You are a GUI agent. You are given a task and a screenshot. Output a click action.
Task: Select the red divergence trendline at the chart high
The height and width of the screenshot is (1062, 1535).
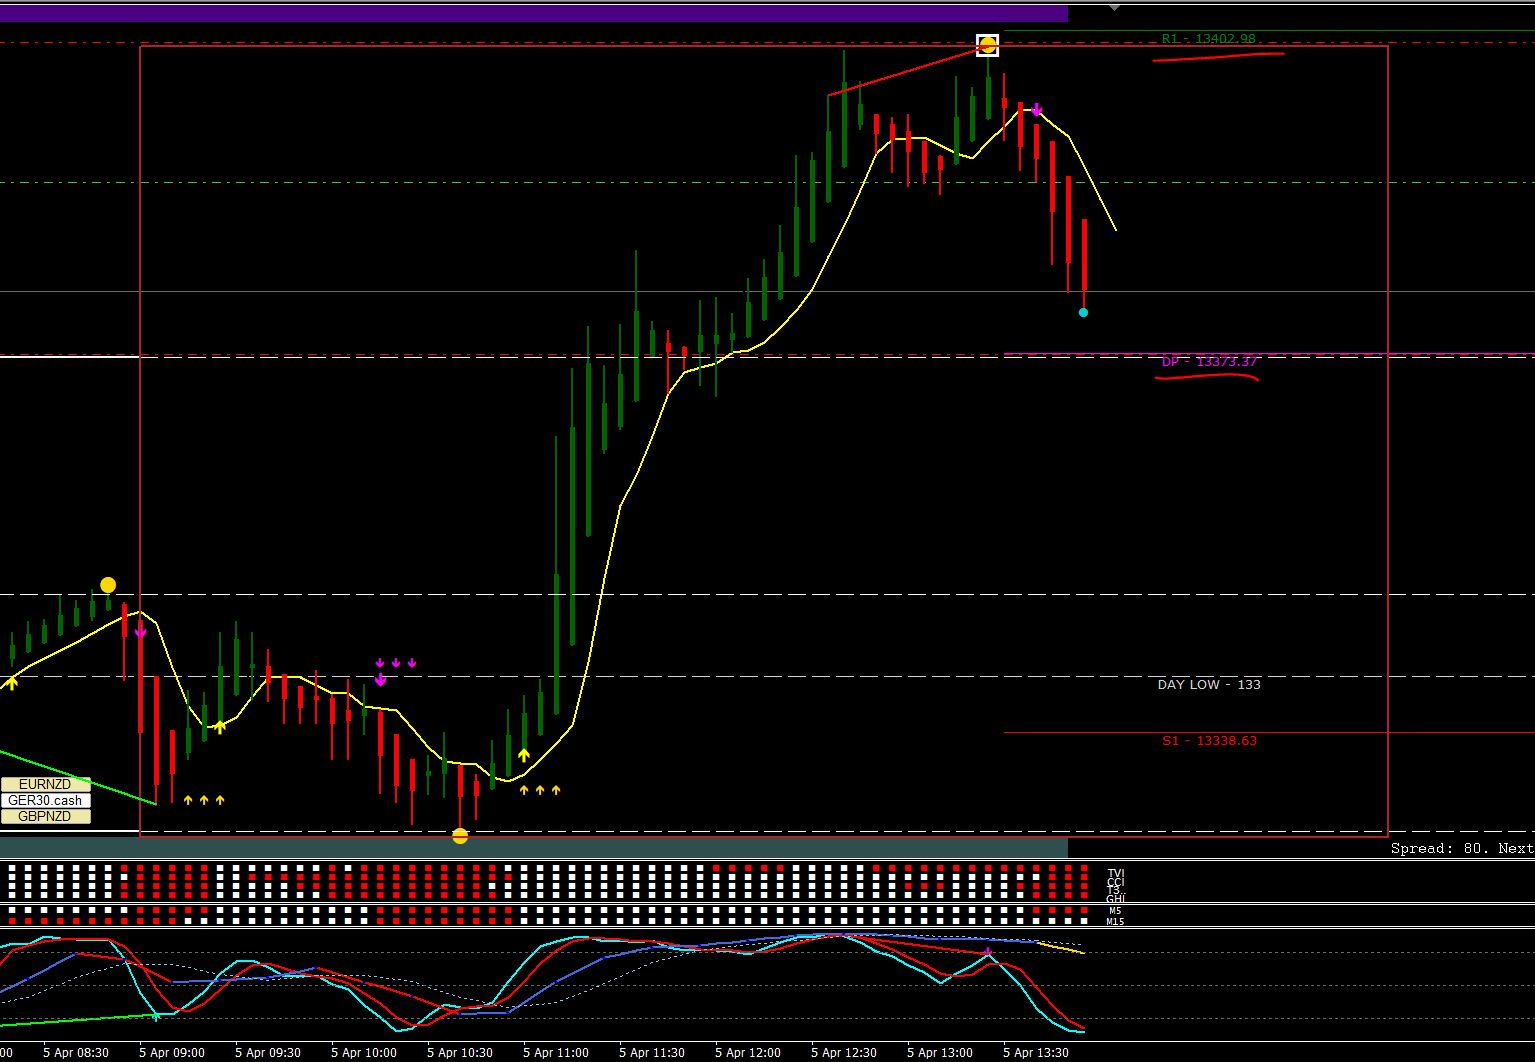[907, 71]
